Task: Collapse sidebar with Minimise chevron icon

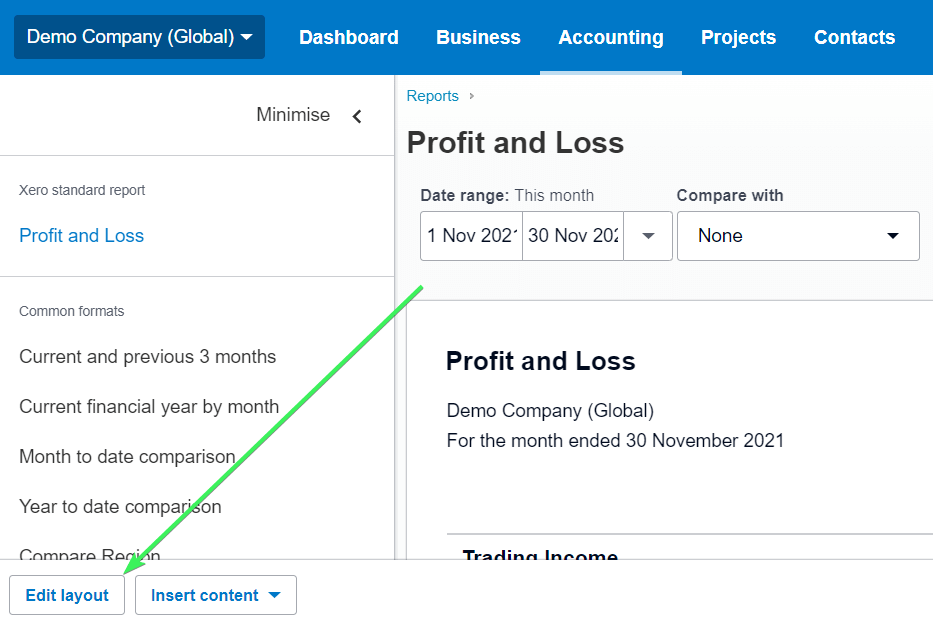Action: pos(357,116)
